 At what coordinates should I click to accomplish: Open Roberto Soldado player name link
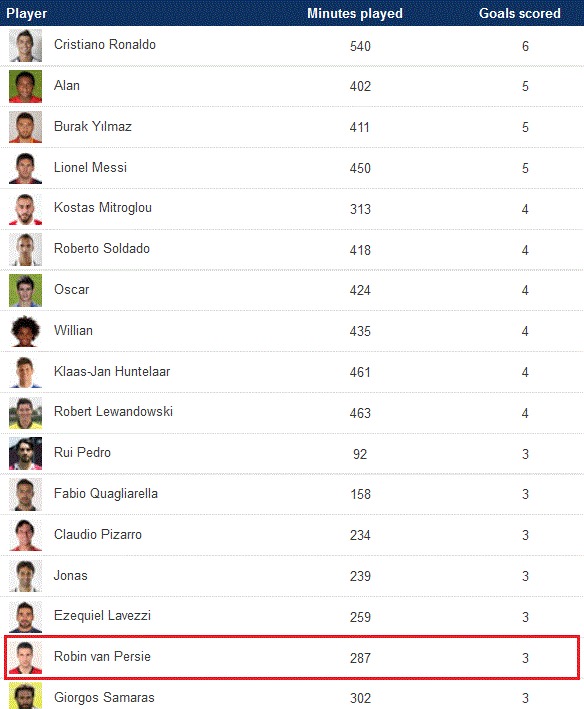(x=102, y=249)
